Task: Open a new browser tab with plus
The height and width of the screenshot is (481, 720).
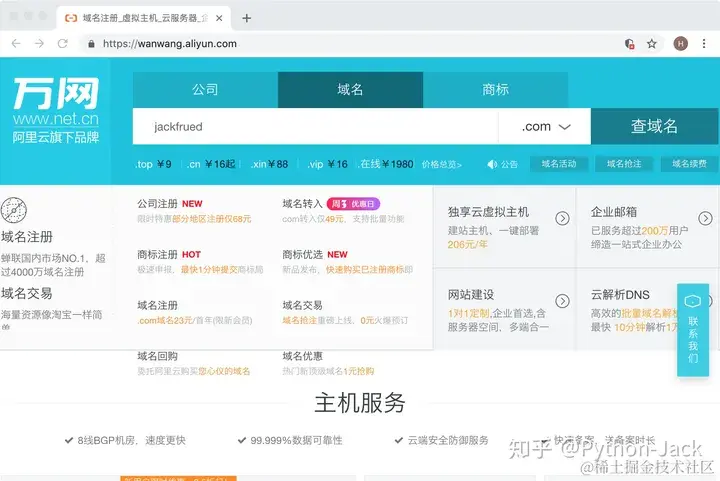Action: point(247,18)
